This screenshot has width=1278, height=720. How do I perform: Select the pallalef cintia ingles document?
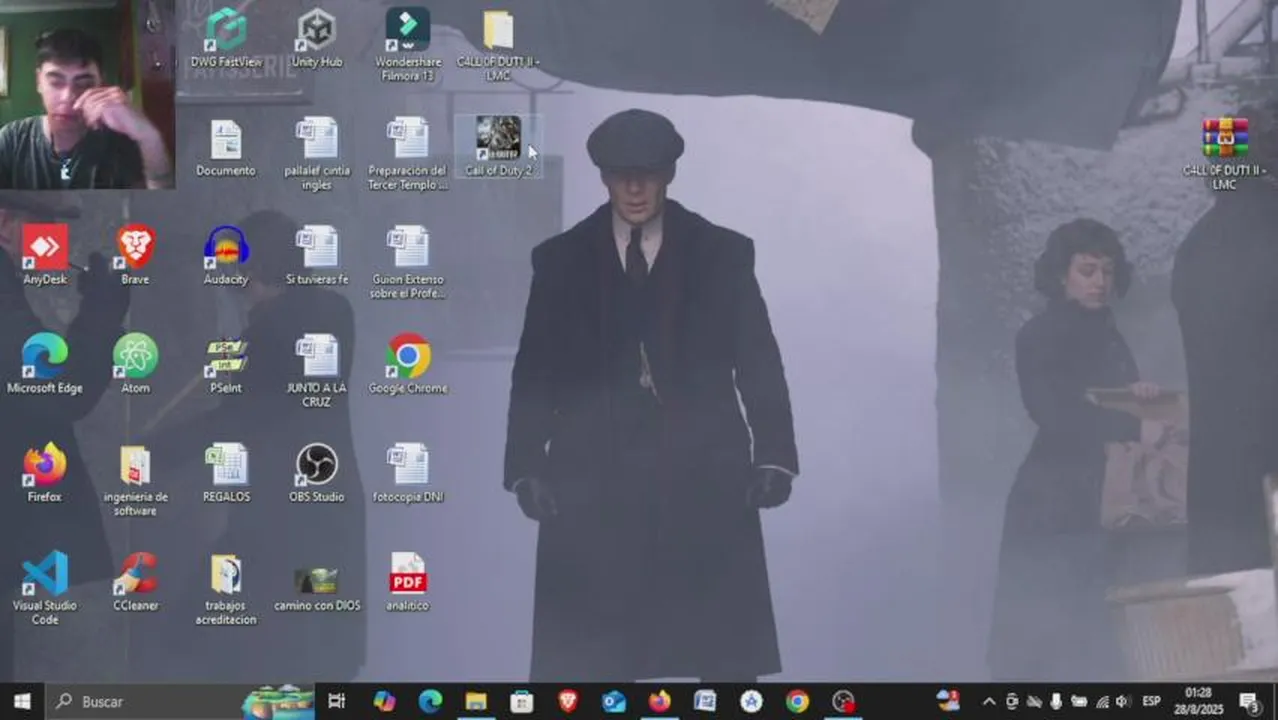[317, 154]
